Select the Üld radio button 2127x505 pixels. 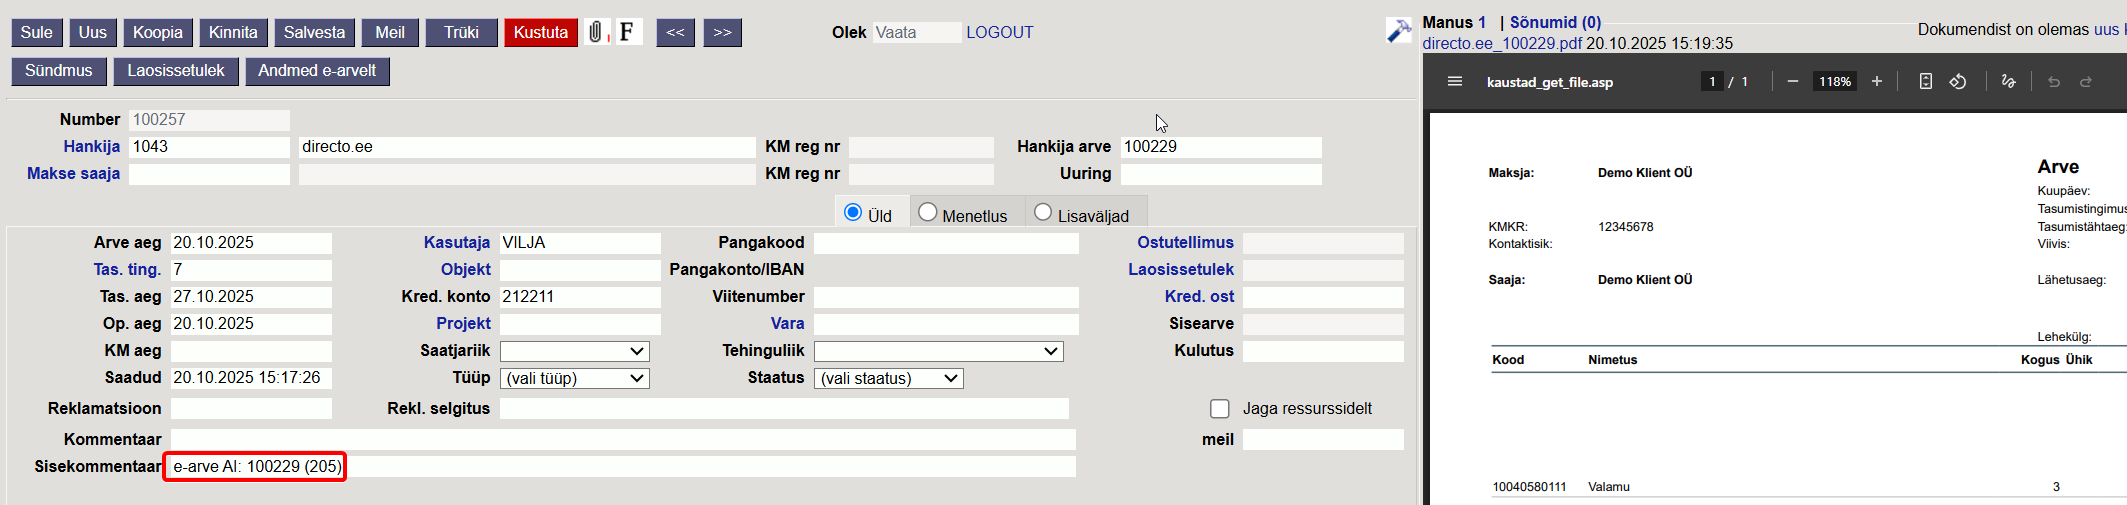(x=853, y=213)
